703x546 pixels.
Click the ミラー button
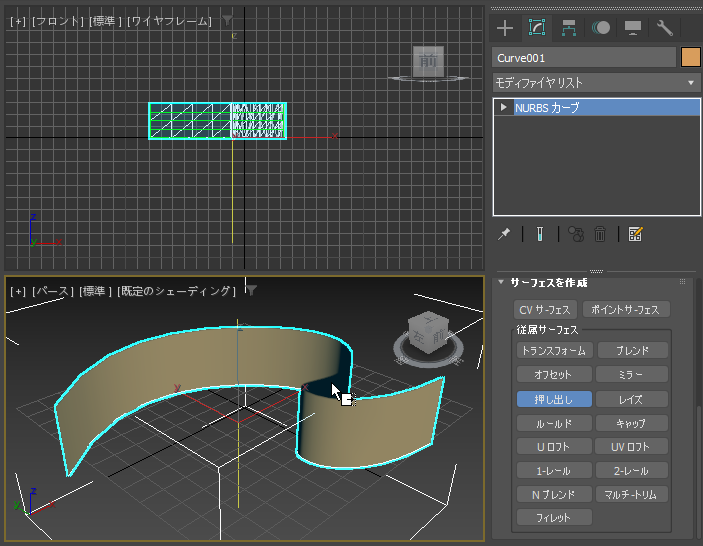coord(632,374)
